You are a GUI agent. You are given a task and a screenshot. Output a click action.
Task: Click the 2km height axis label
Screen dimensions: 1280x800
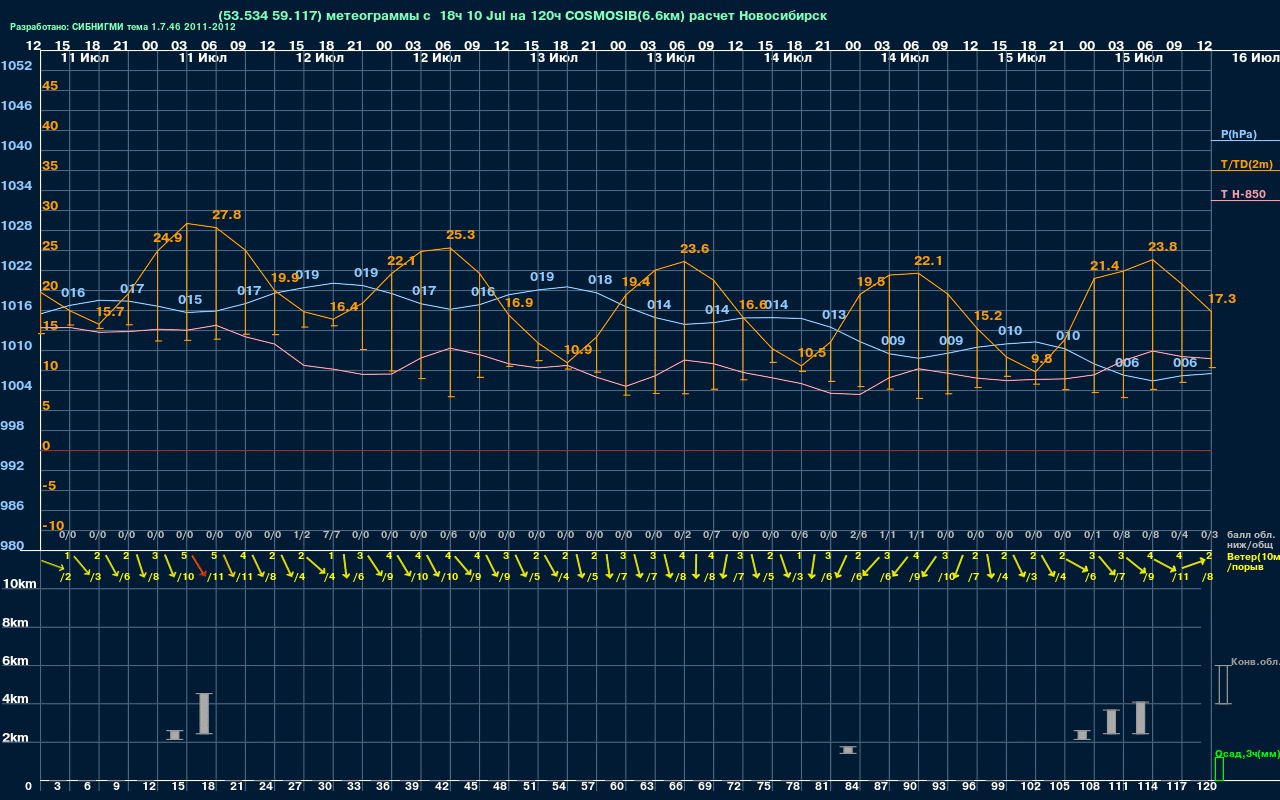coord(15,739)
